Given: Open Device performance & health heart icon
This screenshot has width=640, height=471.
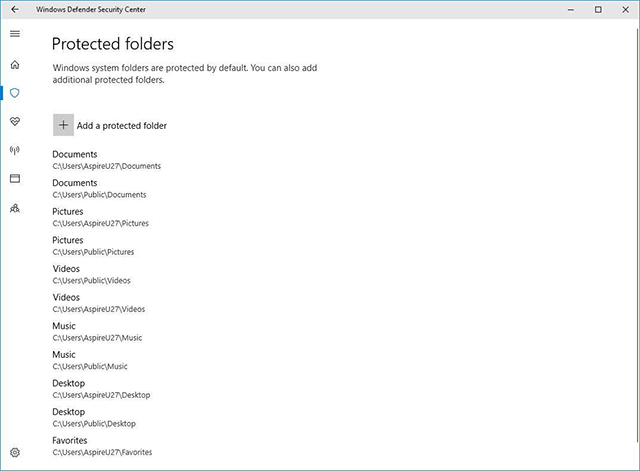Looking at the screenshot, I should 15,121.
